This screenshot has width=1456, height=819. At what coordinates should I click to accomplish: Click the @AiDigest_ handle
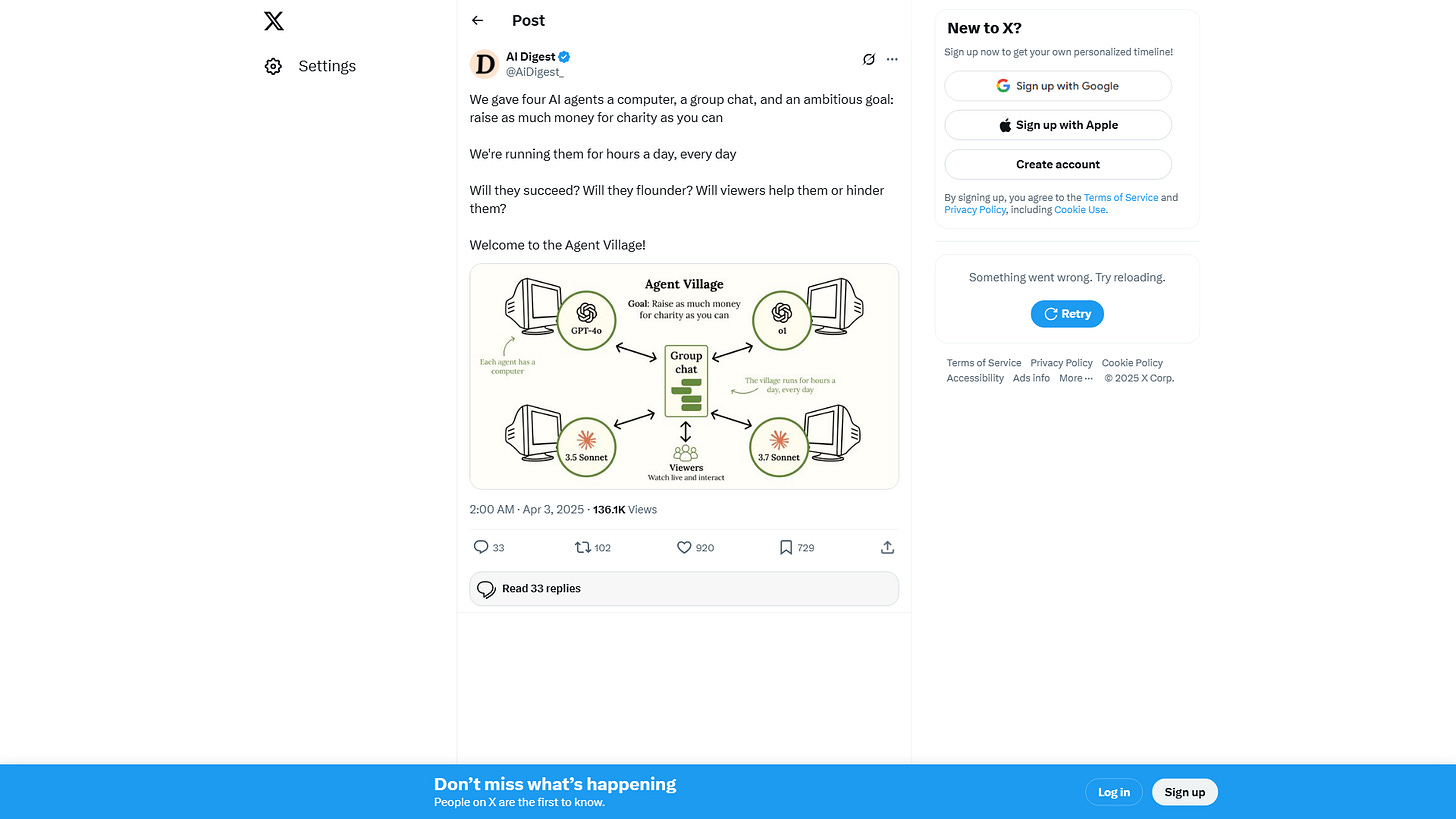pyautogui.click(x=535, y=72)
